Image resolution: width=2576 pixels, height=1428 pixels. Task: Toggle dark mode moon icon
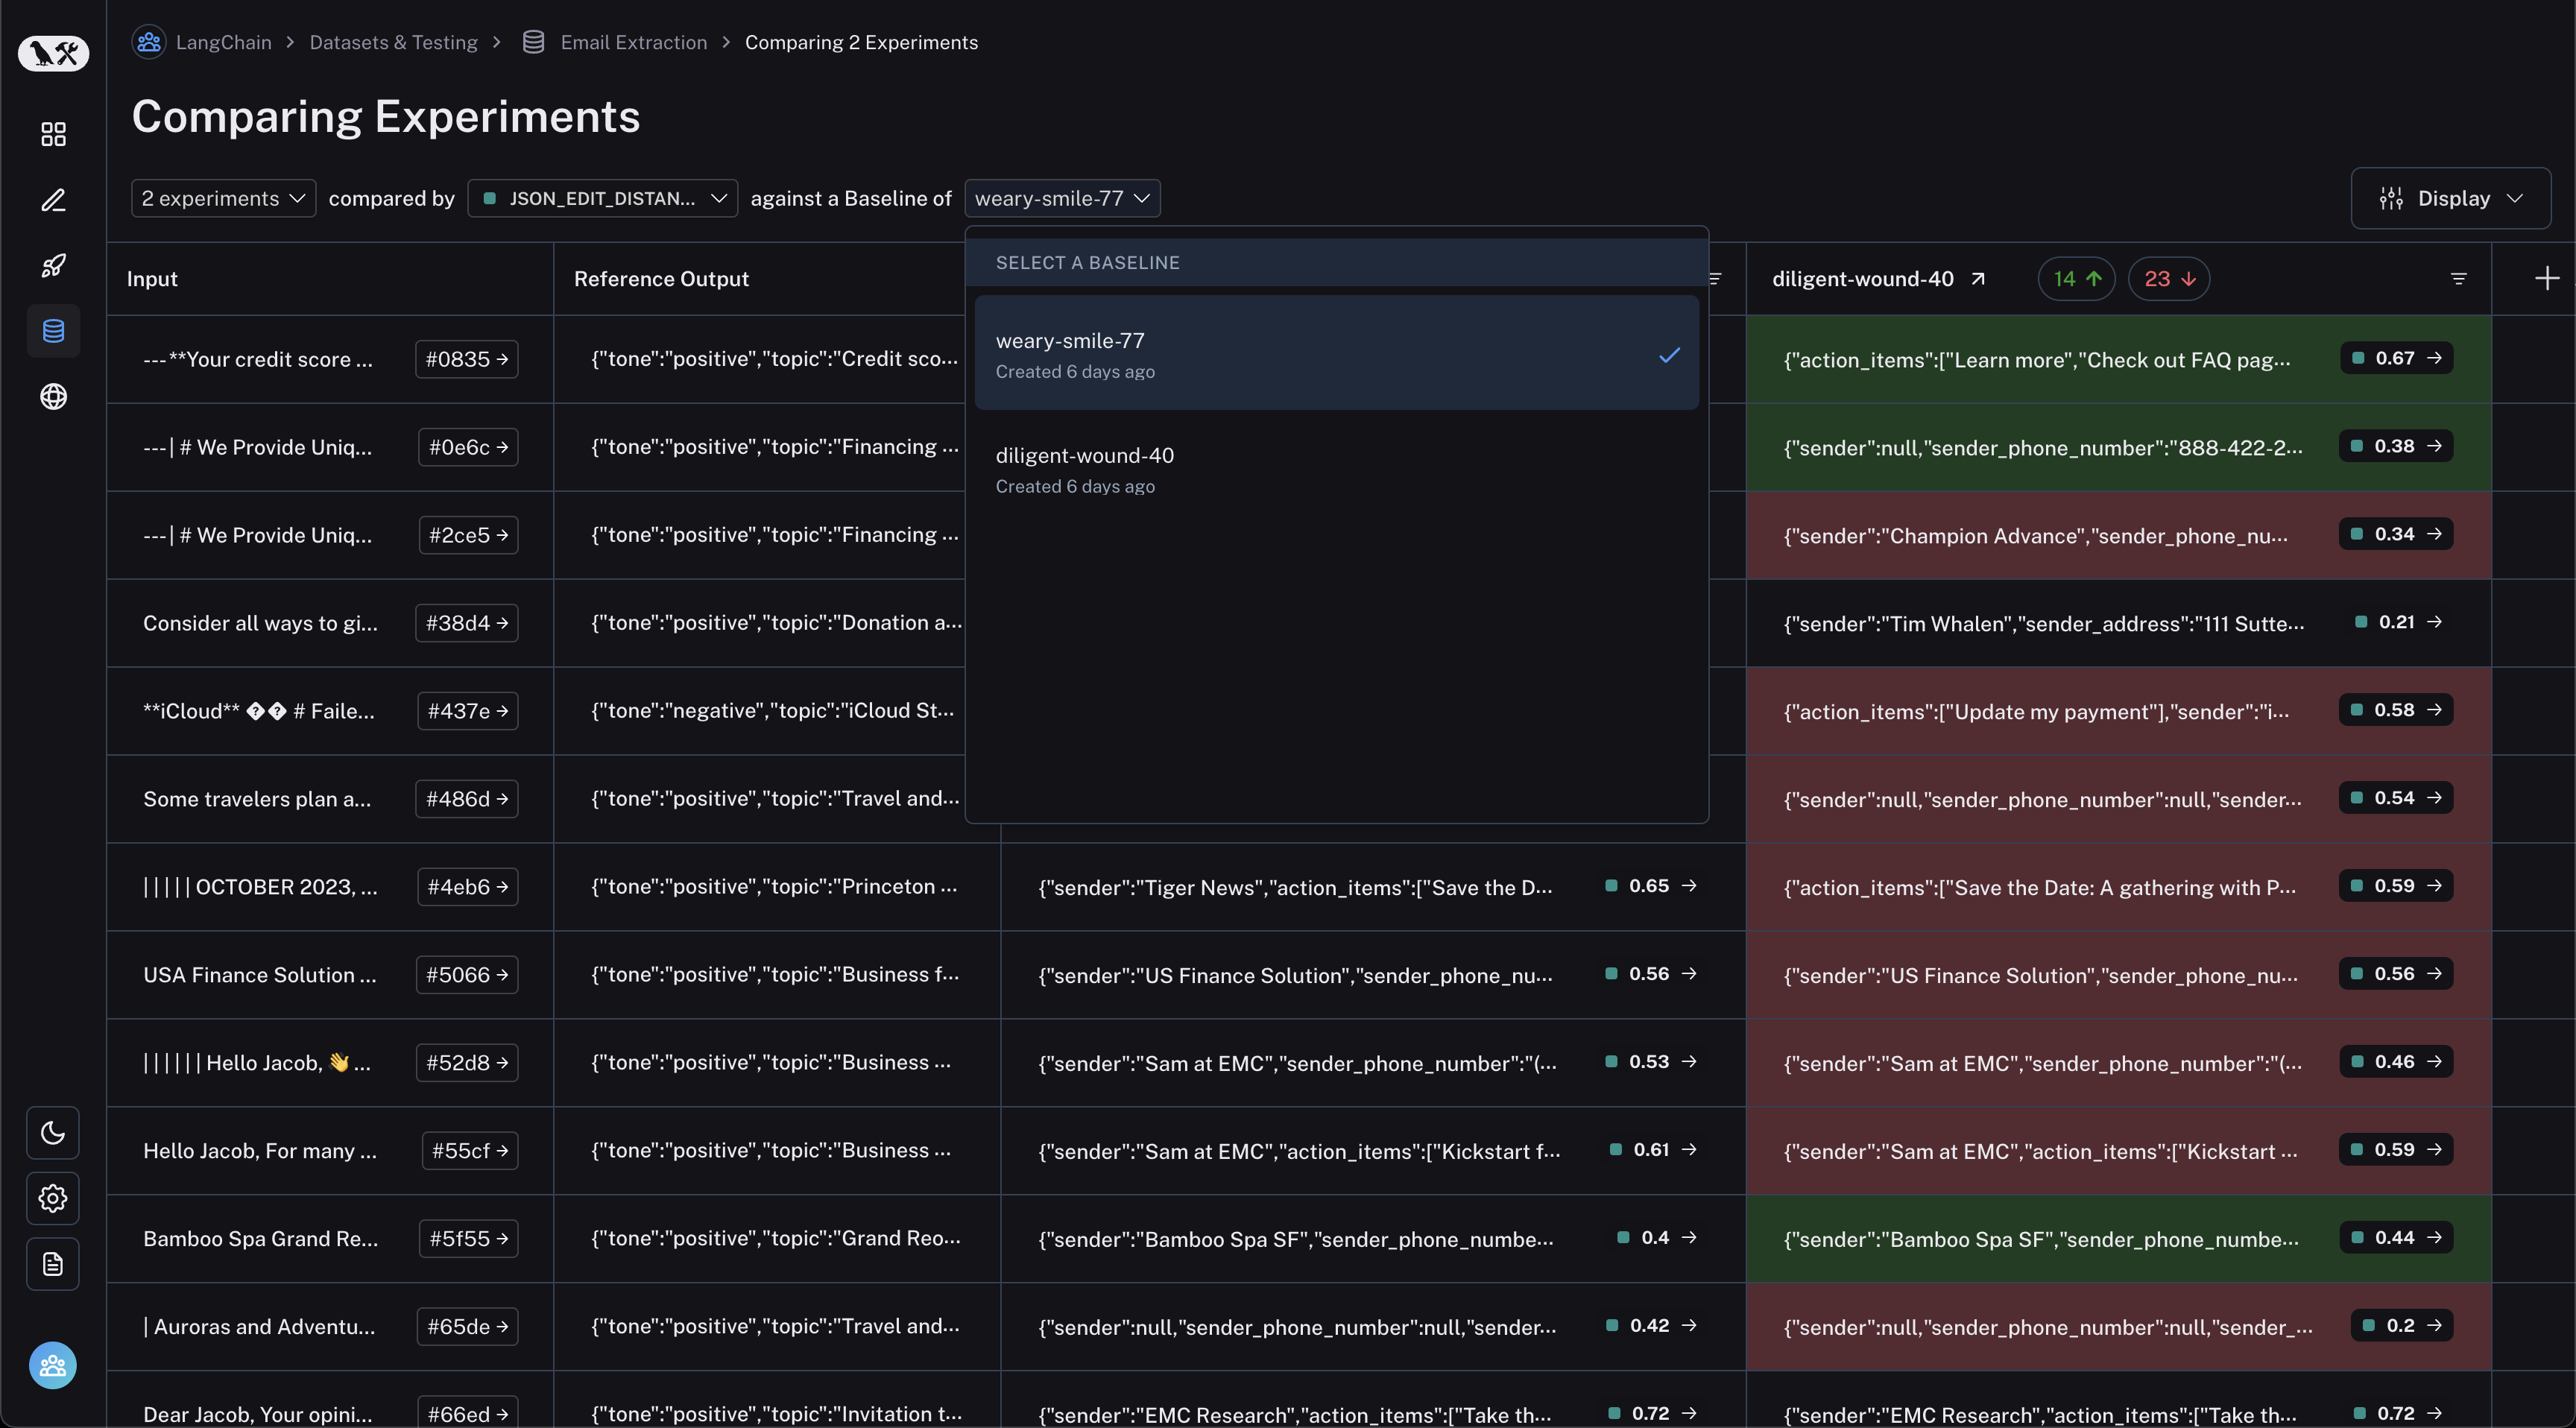[53, 1132]
